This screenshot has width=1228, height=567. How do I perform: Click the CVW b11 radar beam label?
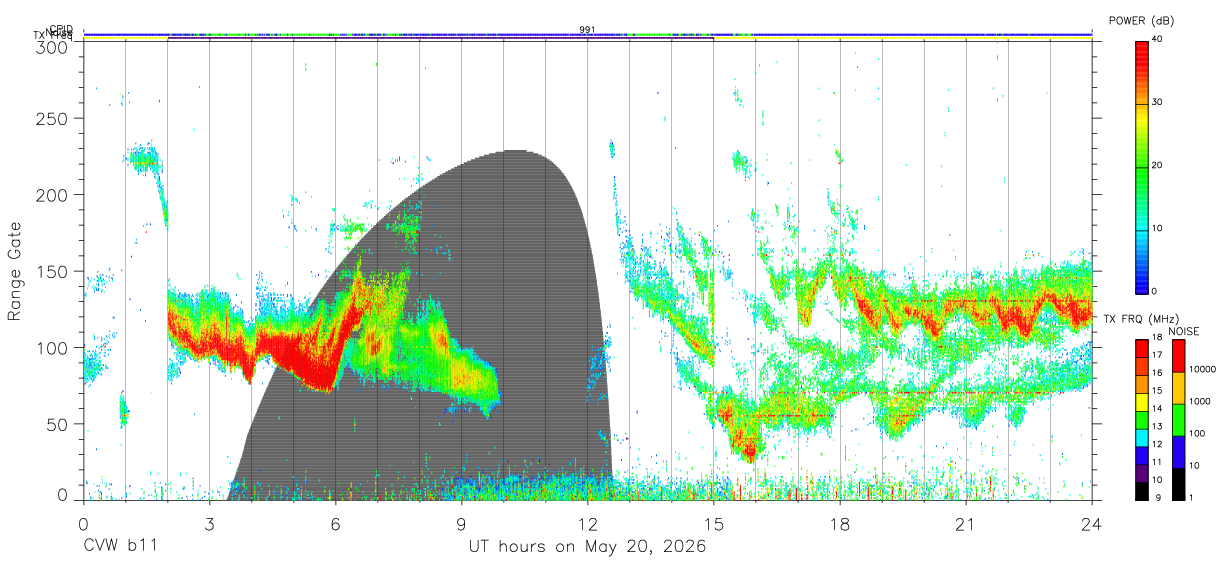coord(120,547)
